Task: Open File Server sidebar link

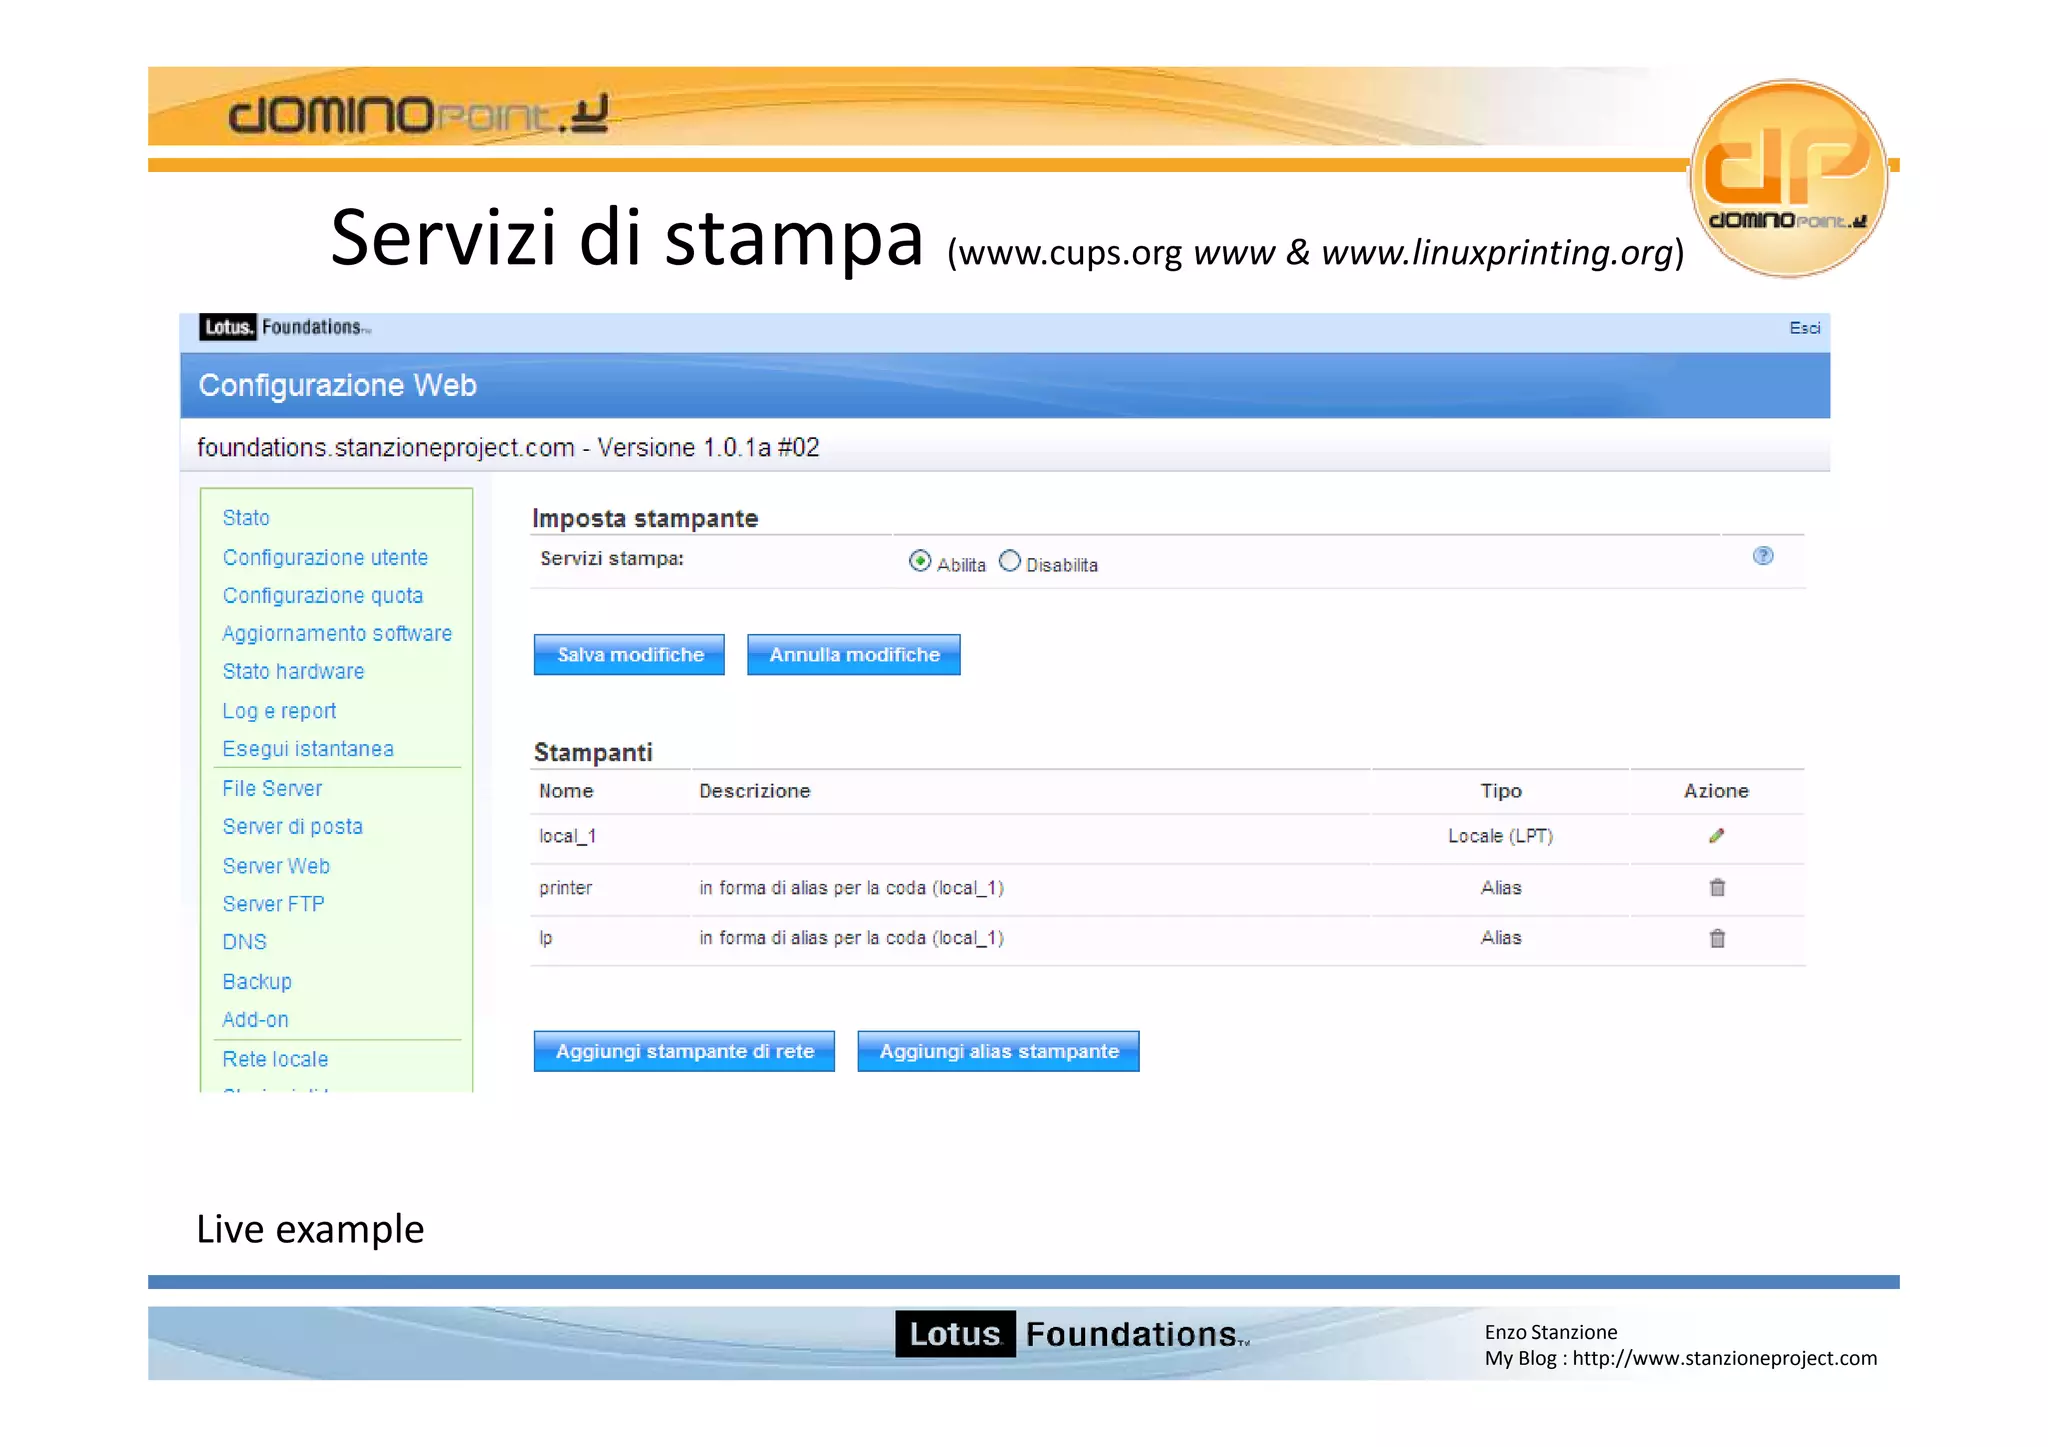Action: coord(272,789)
